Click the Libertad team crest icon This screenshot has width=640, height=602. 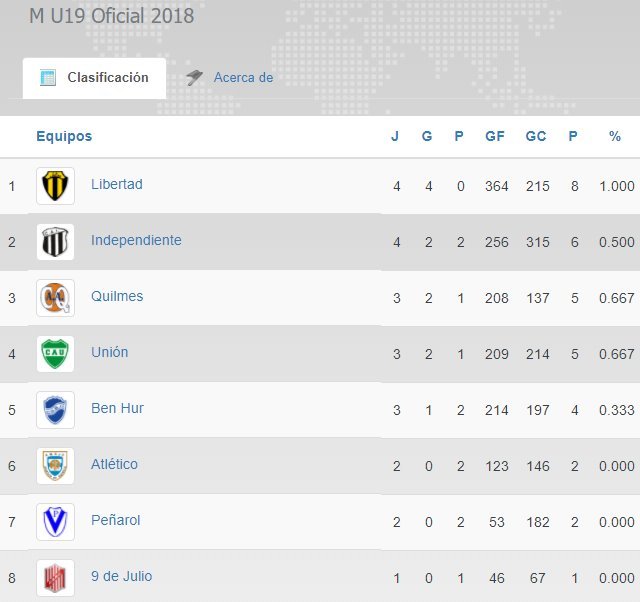tap(55, 186)
